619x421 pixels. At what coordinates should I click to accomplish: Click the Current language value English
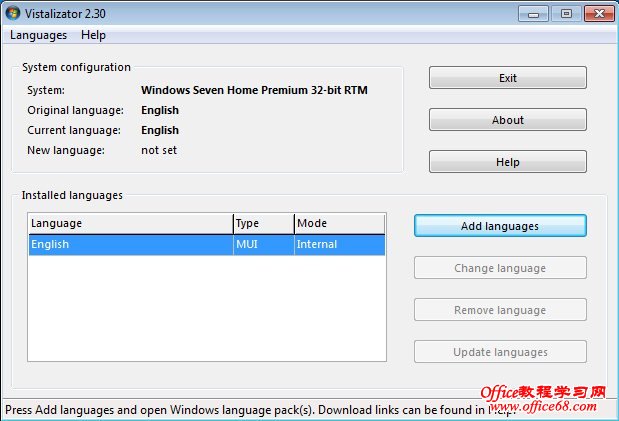click(x=160, y=130)
